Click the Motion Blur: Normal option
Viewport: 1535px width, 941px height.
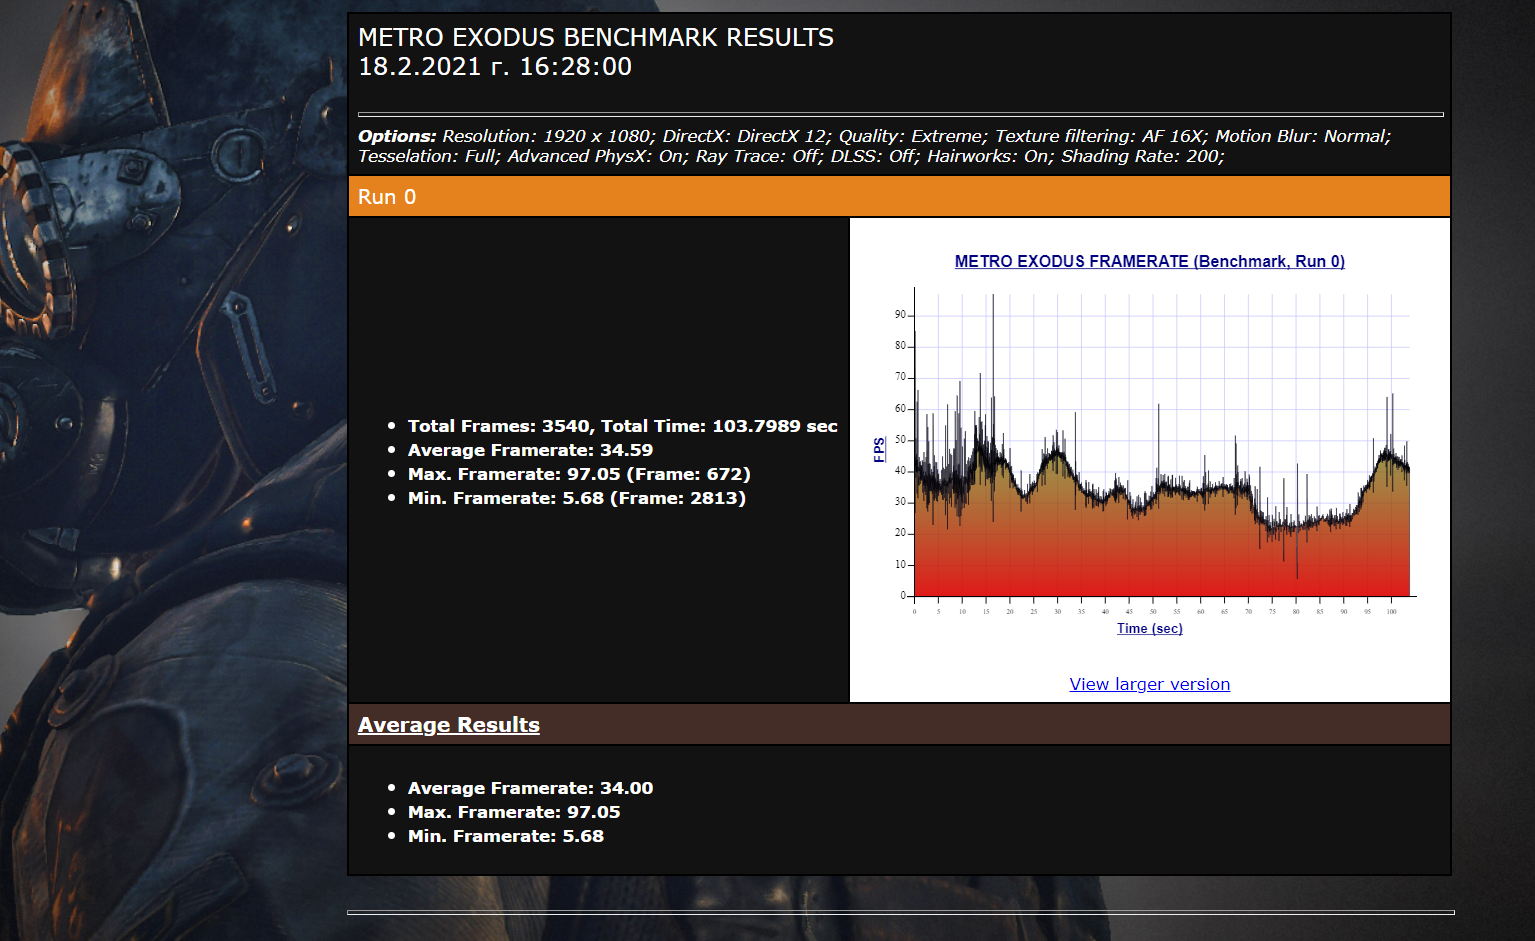1303,136
